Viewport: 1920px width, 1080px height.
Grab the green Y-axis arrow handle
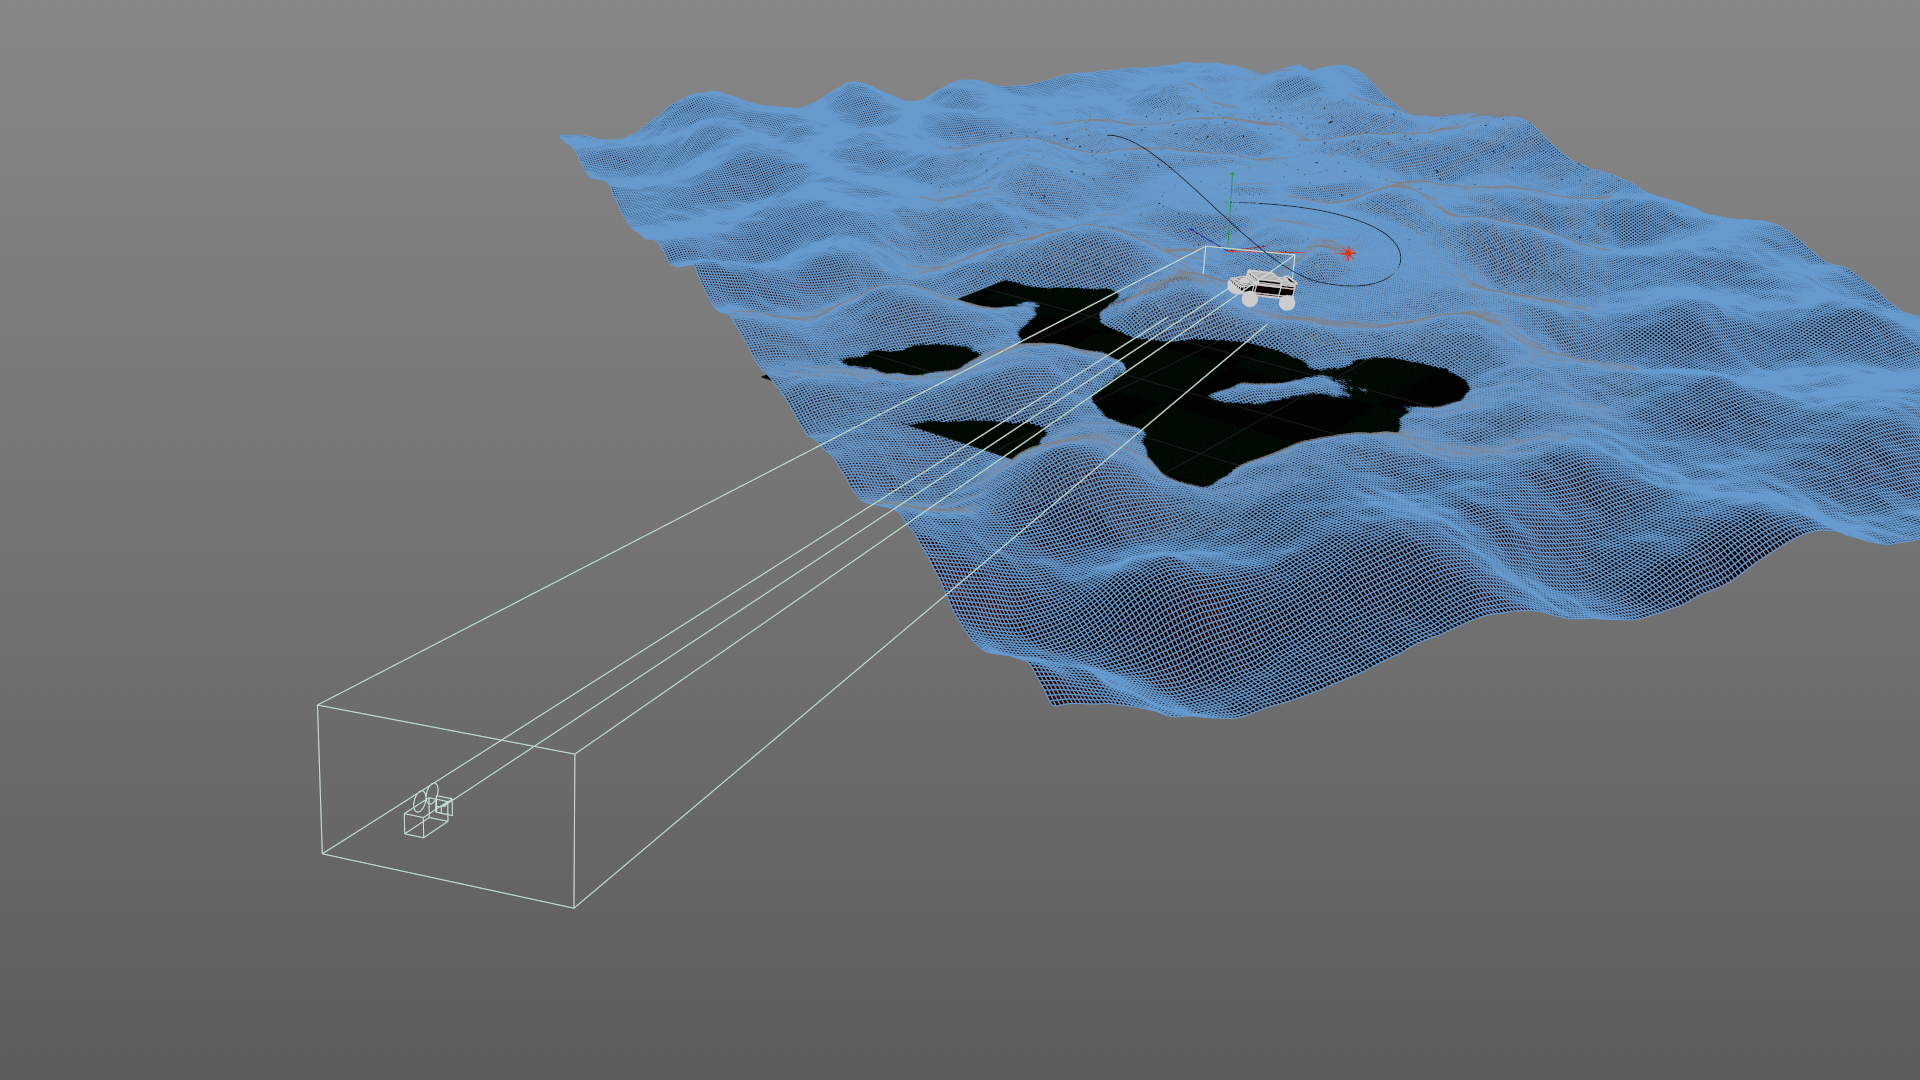[x=1232, y=180]
